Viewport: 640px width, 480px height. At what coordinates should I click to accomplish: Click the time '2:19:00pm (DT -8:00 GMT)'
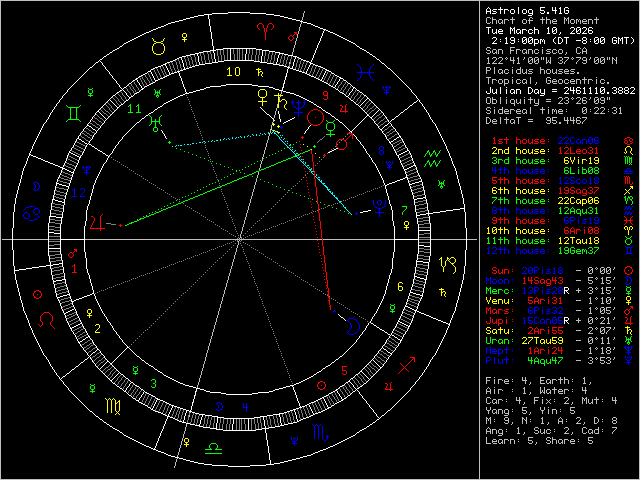tap(563, 41)
